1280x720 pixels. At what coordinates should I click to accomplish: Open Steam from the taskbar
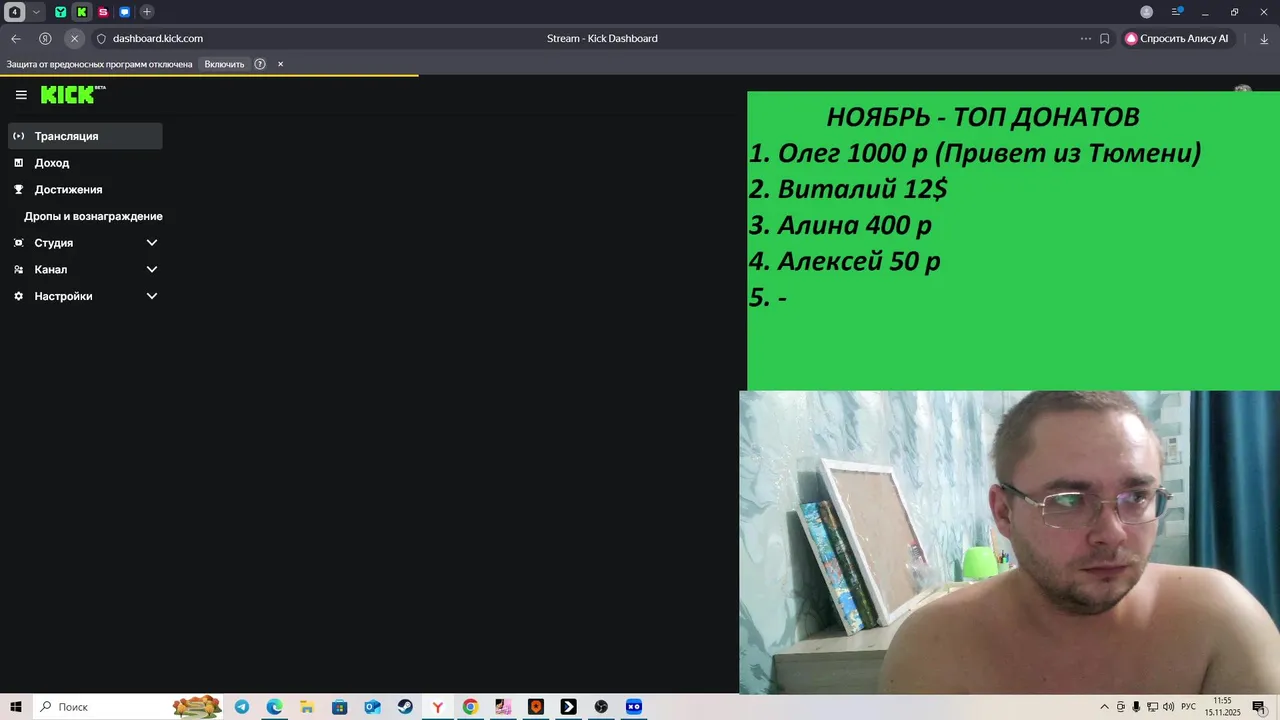point(405,707)
